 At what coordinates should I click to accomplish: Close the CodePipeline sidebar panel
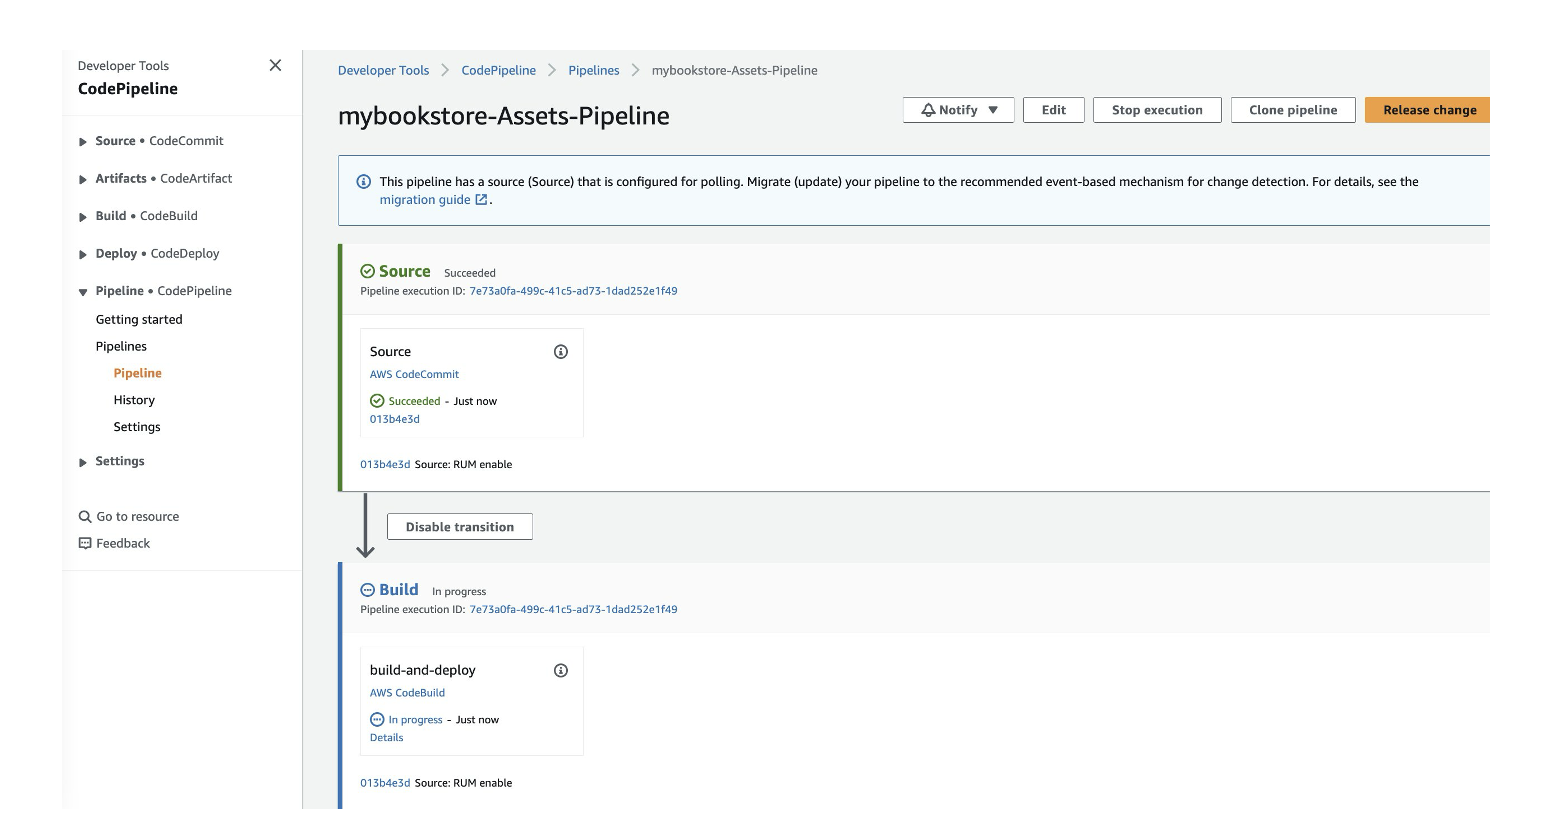275,64
